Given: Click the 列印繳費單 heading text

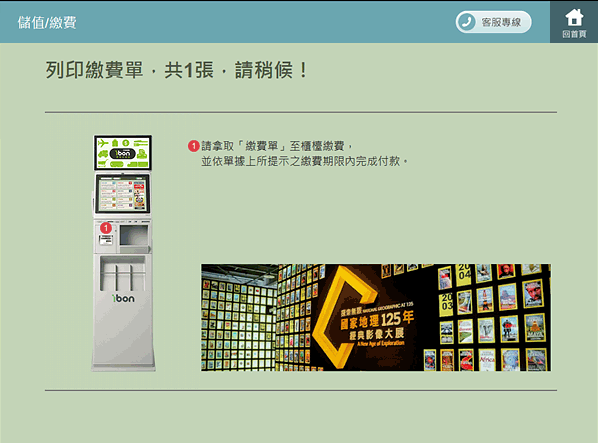Looking at the screenshot, I should tap(94, 70).
